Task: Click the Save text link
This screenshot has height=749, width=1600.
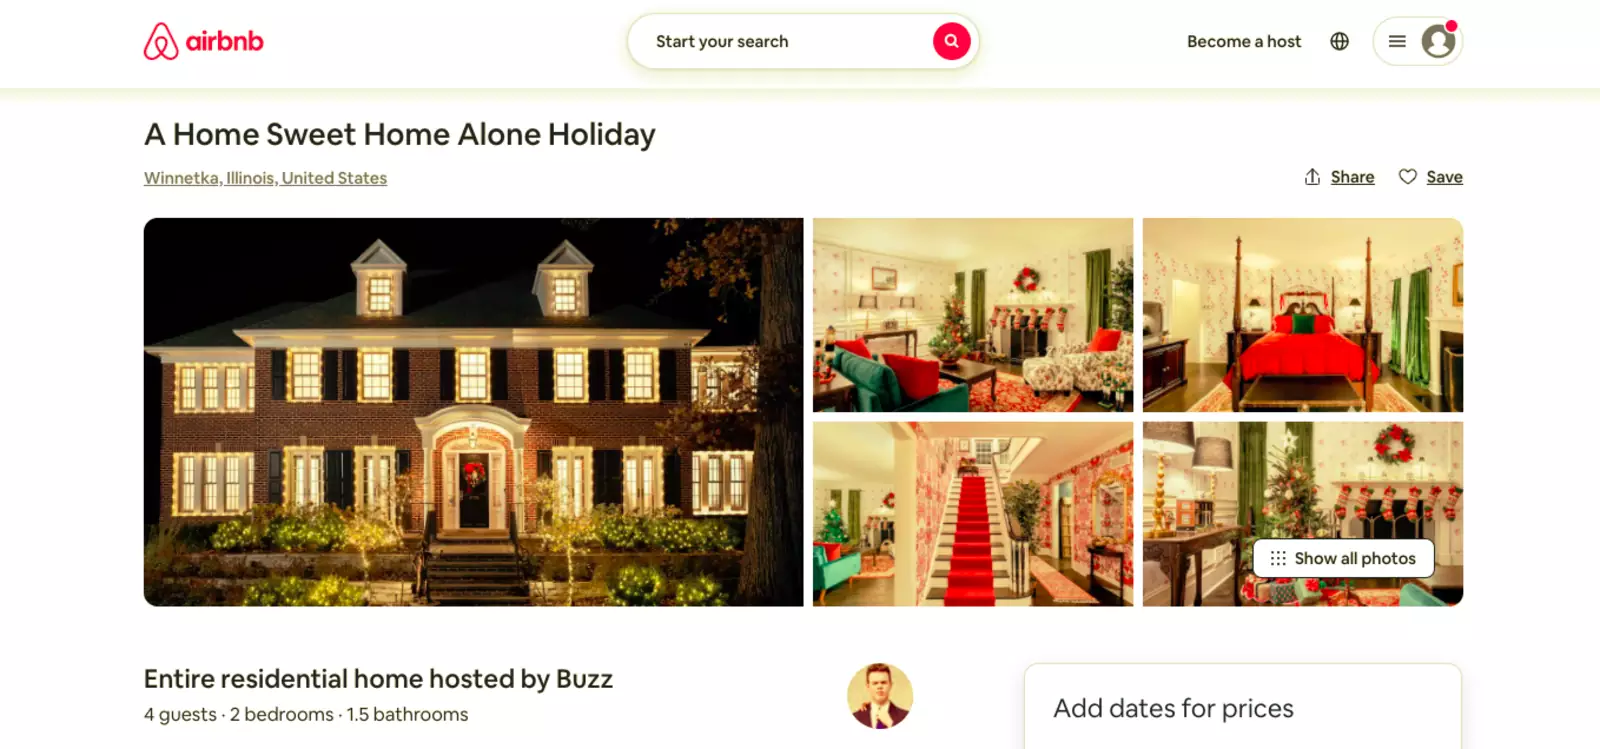Action: [1444, 177]
